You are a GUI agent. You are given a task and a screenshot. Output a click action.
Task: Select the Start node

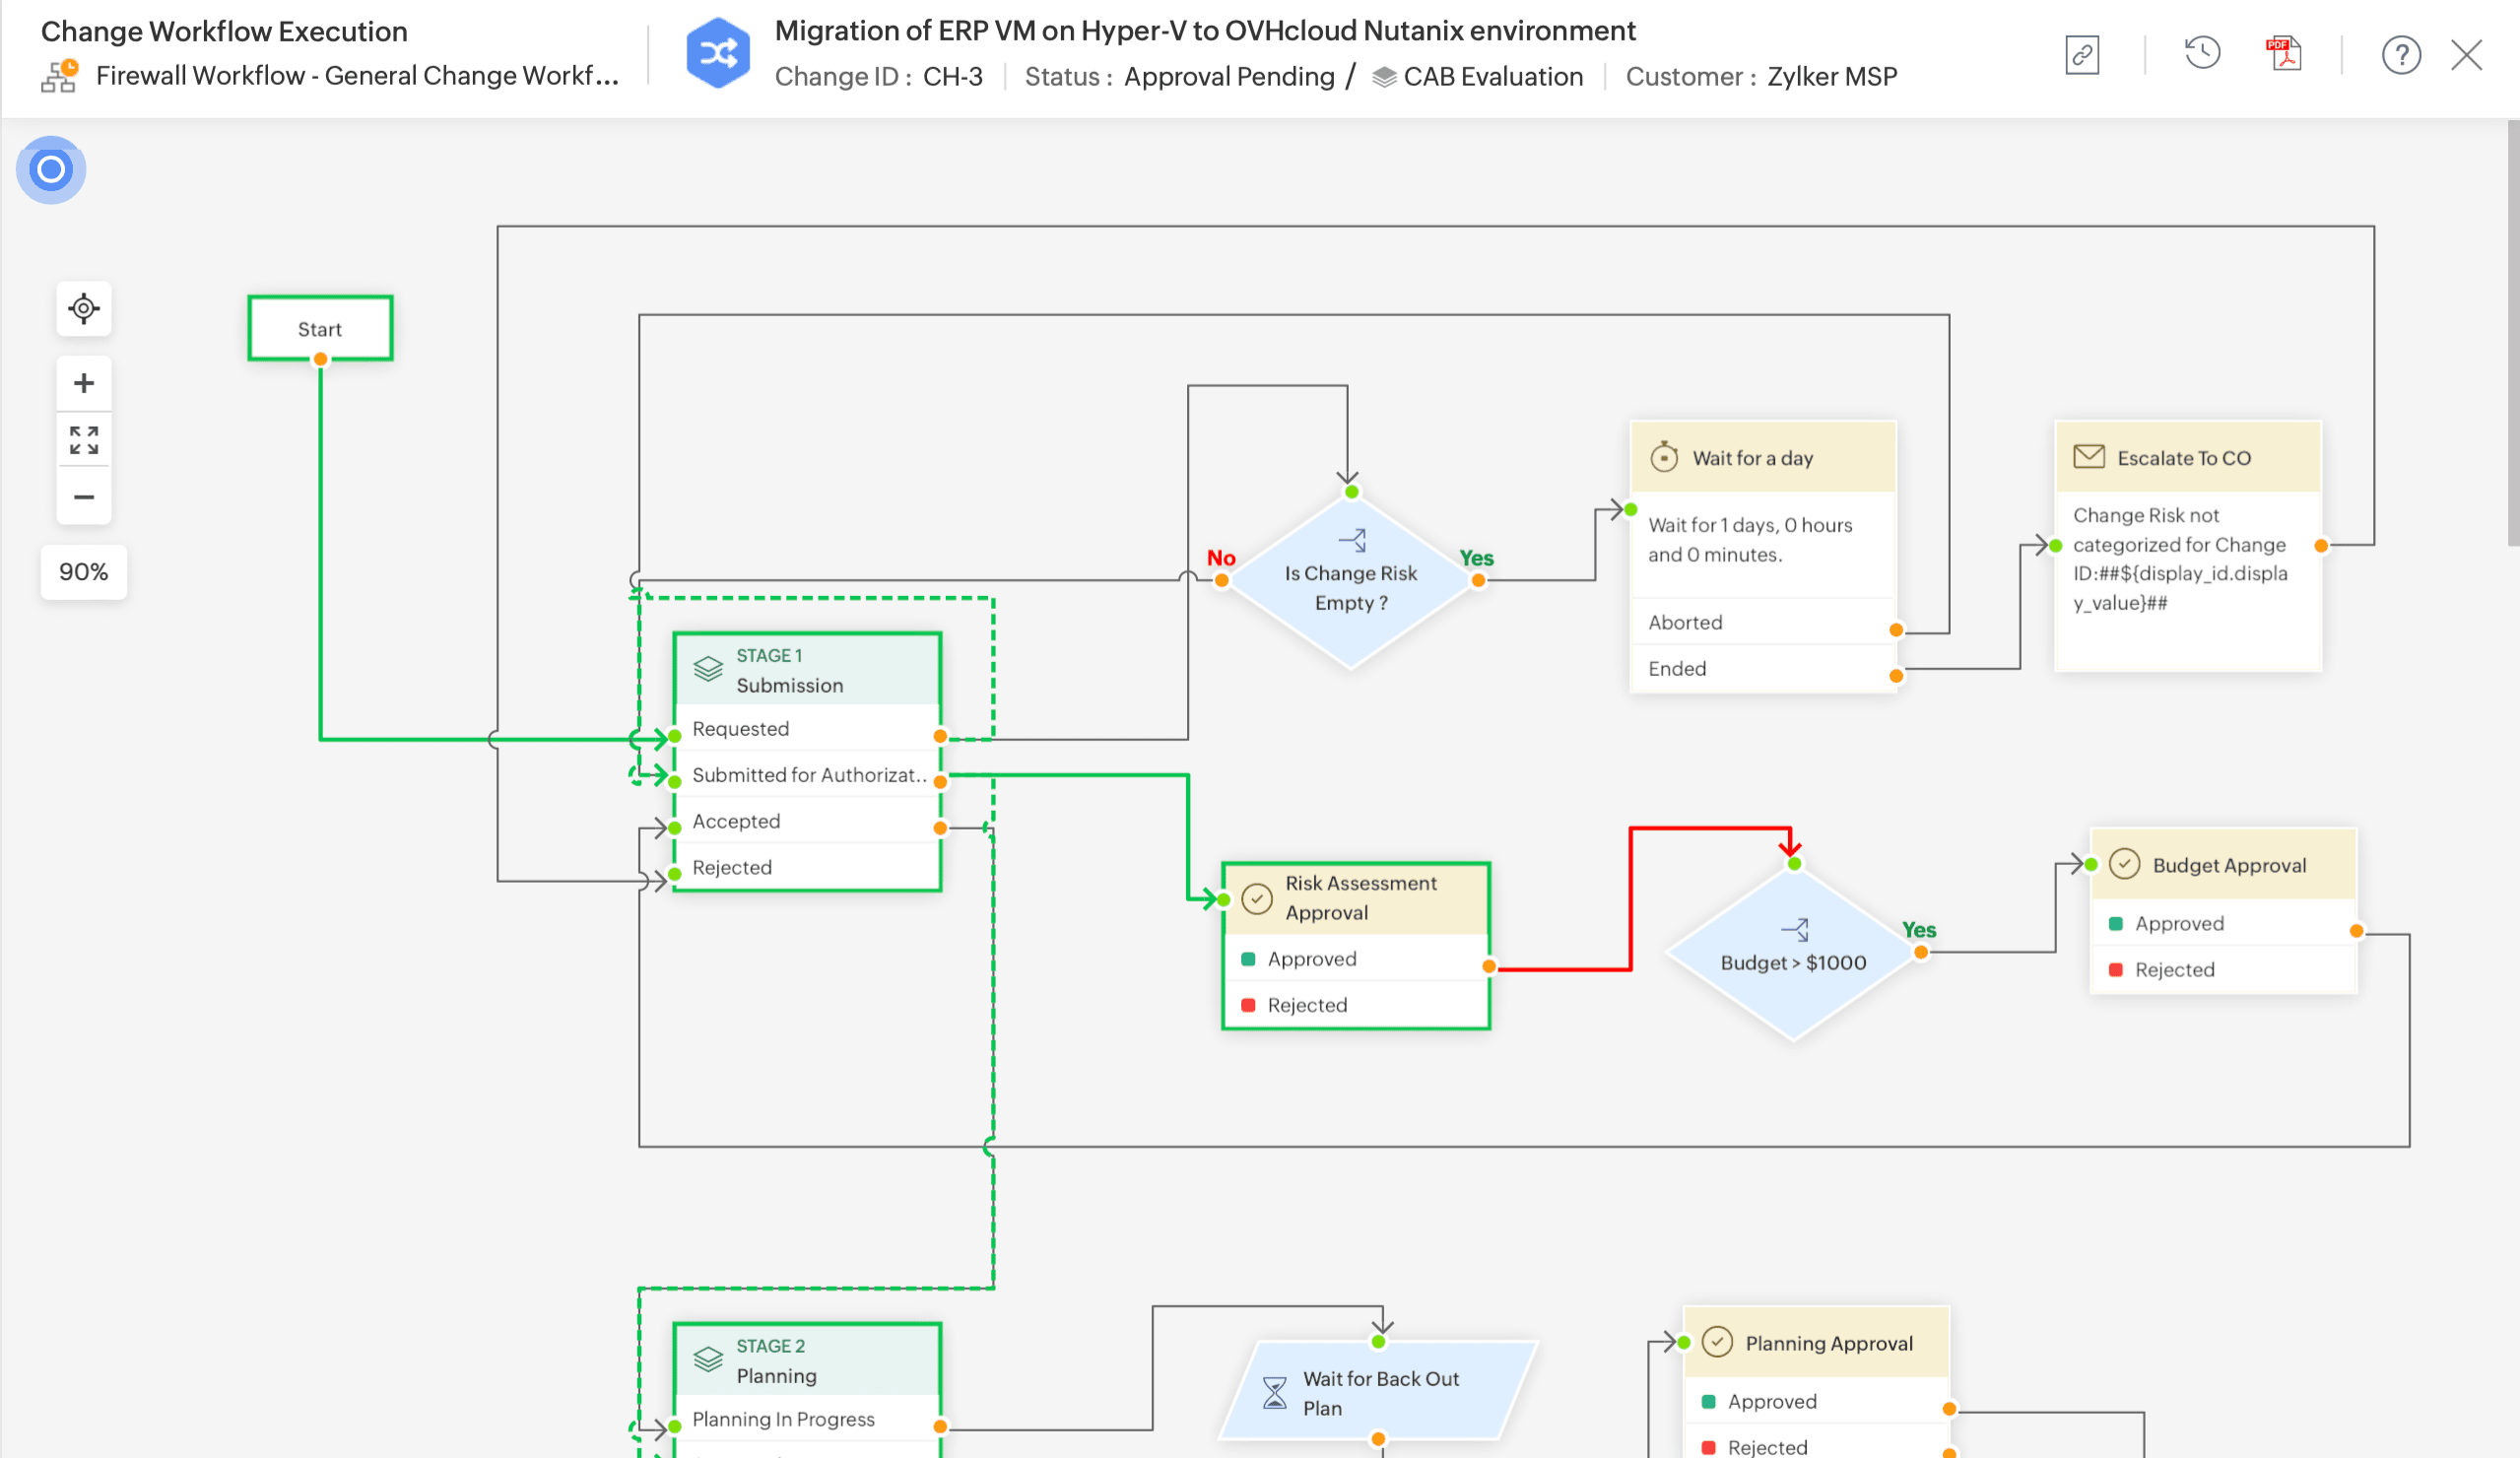tap(320, 329)
